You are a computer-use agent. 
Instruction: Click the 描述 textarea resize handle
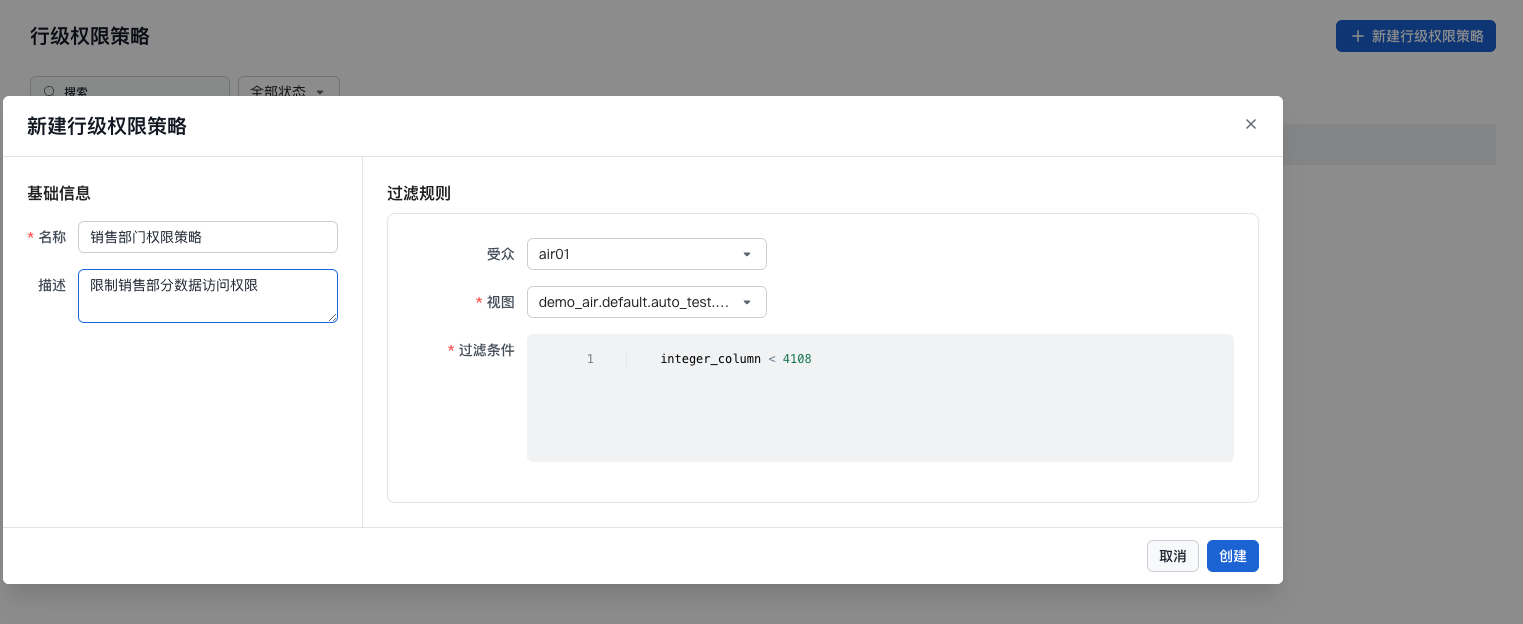(332, 317)
